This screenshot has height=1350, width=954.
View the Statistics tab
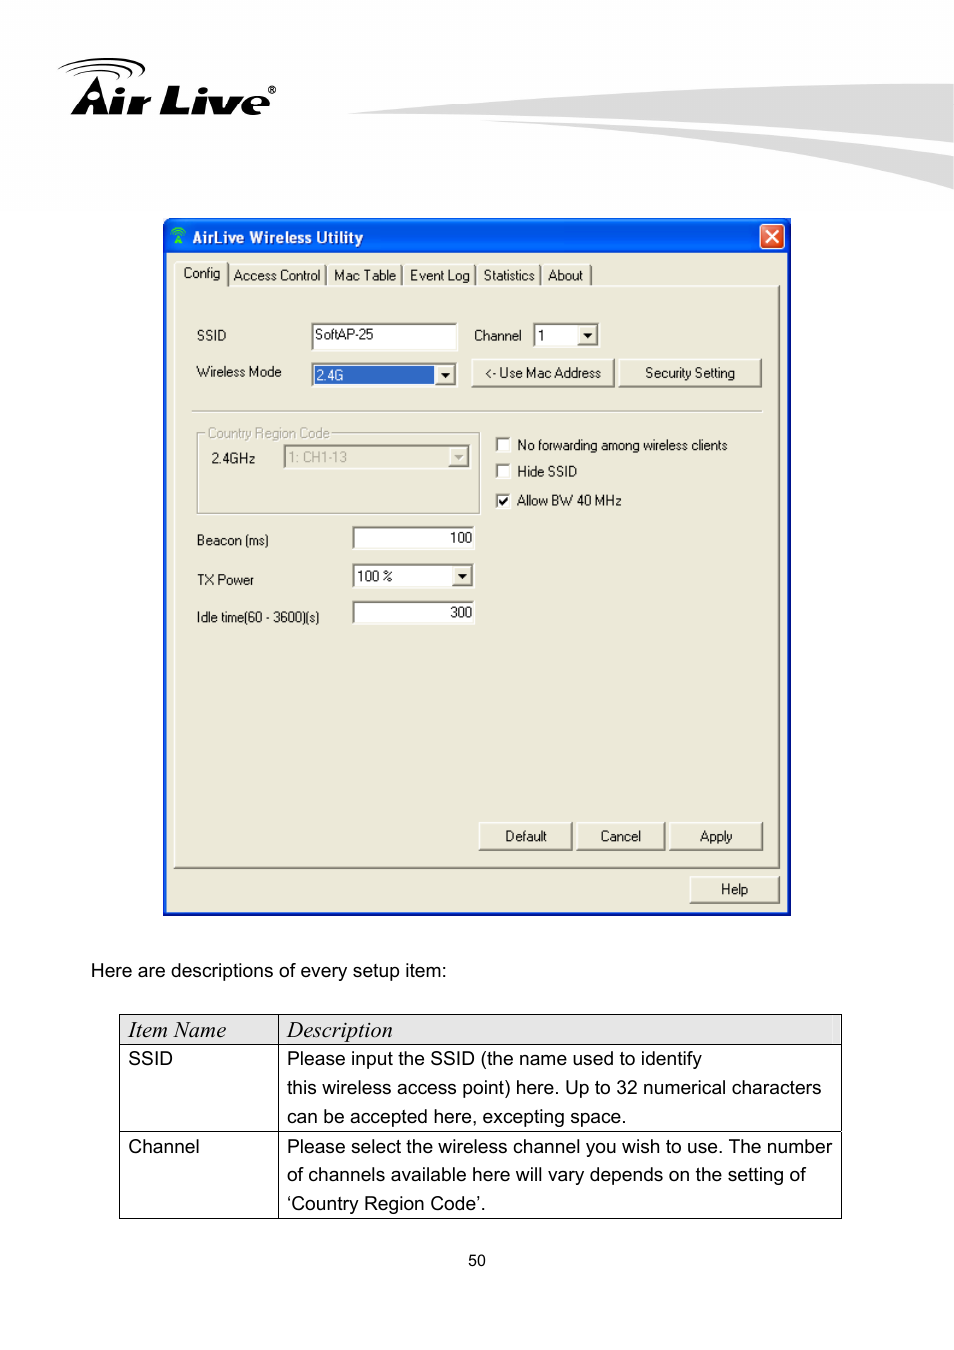pos(509,275)
